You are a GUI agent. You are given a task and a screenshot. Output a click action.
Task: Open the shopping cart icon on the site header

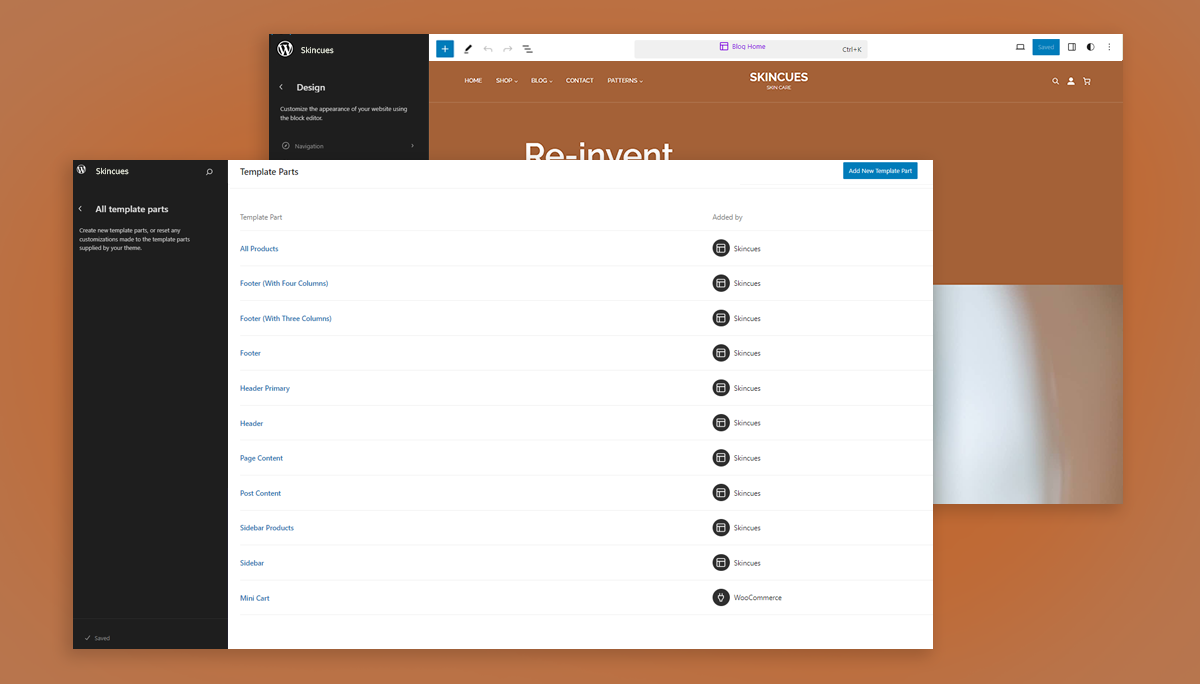click(x=1087, y=81)
